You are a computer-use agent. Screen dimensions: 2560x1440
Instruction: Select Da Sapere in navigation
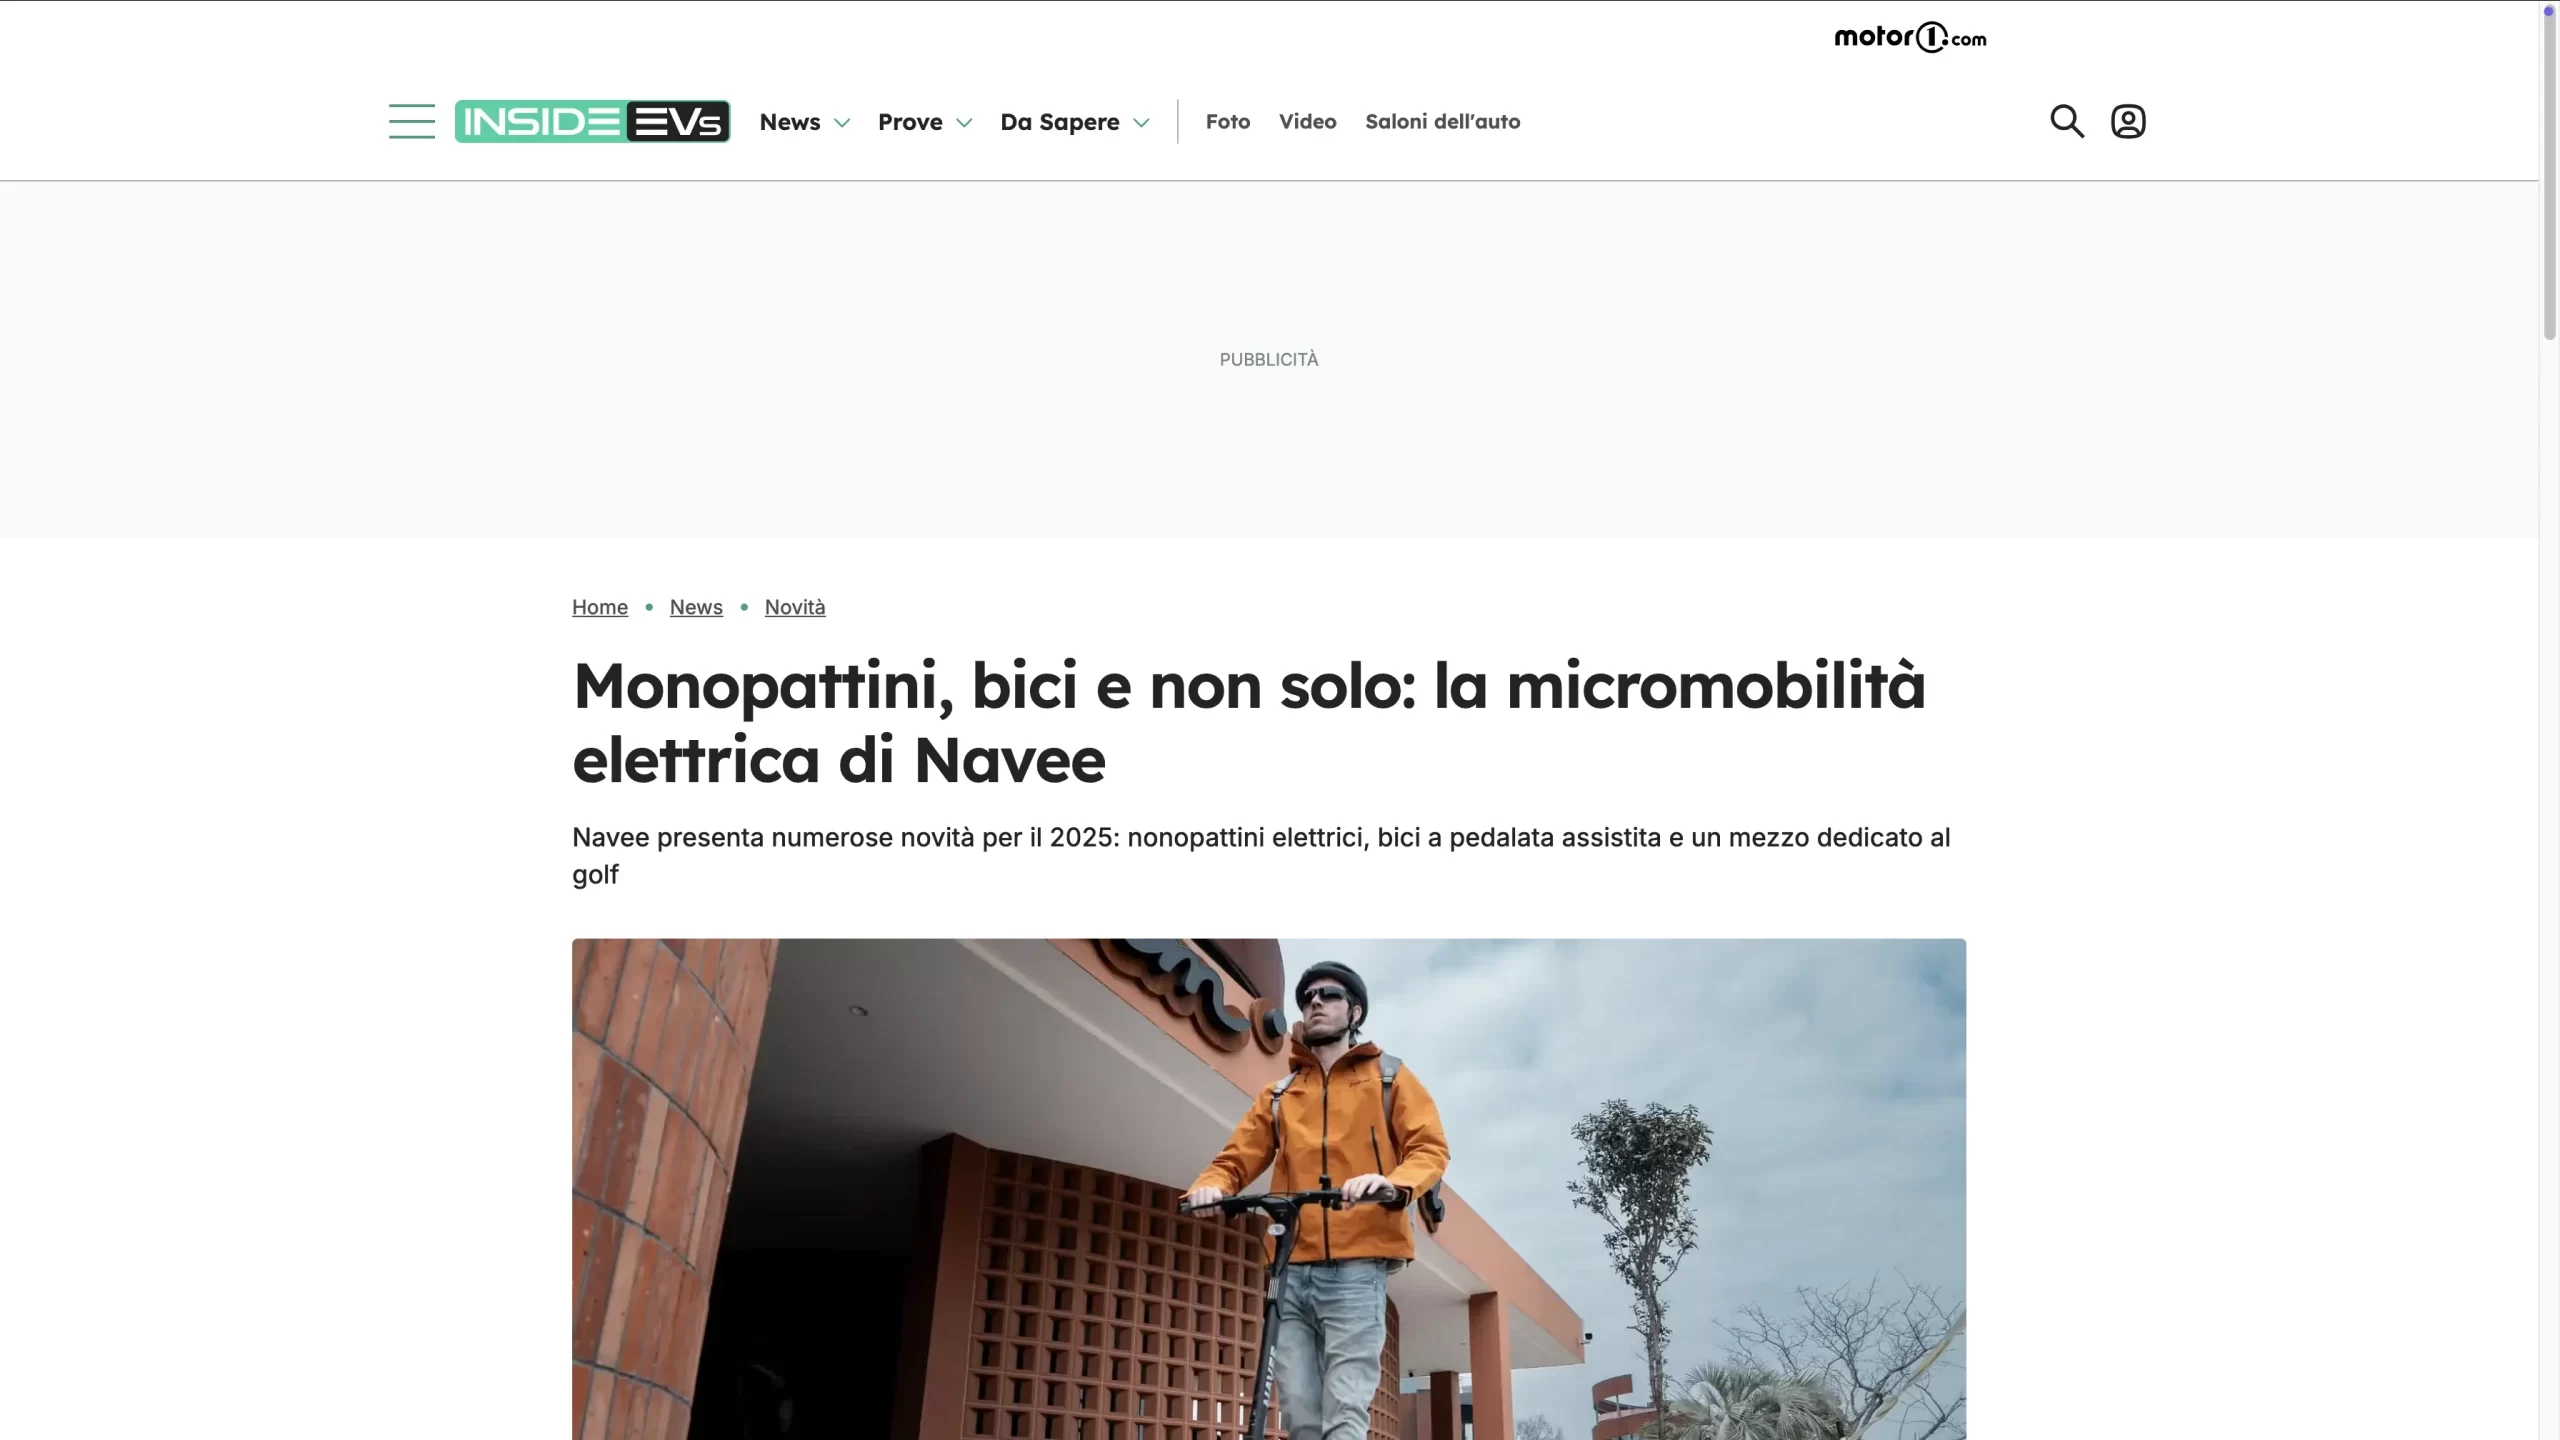click(x=1060, y=122)
